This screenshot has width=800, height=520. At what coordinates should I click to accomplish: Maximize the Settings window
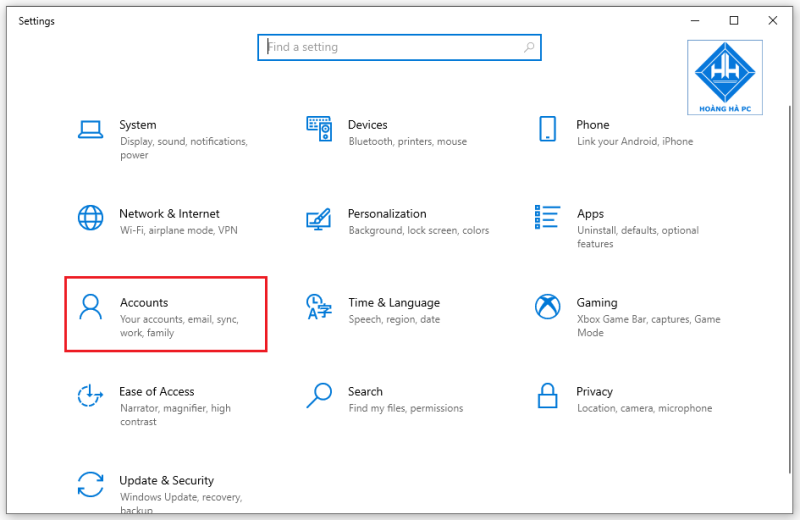[x=734, y=20]
